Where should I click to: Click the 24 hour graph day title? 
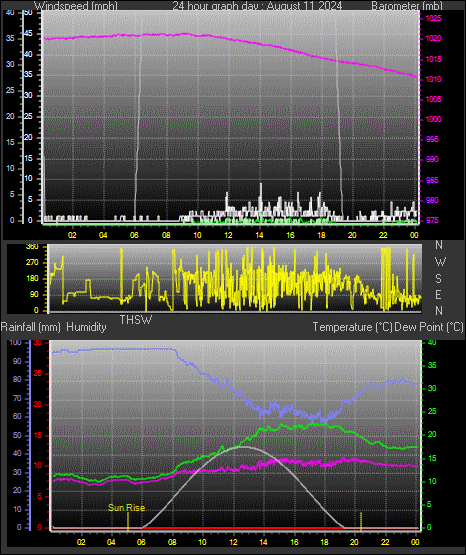pyautogui.click(x=257, y=6)
